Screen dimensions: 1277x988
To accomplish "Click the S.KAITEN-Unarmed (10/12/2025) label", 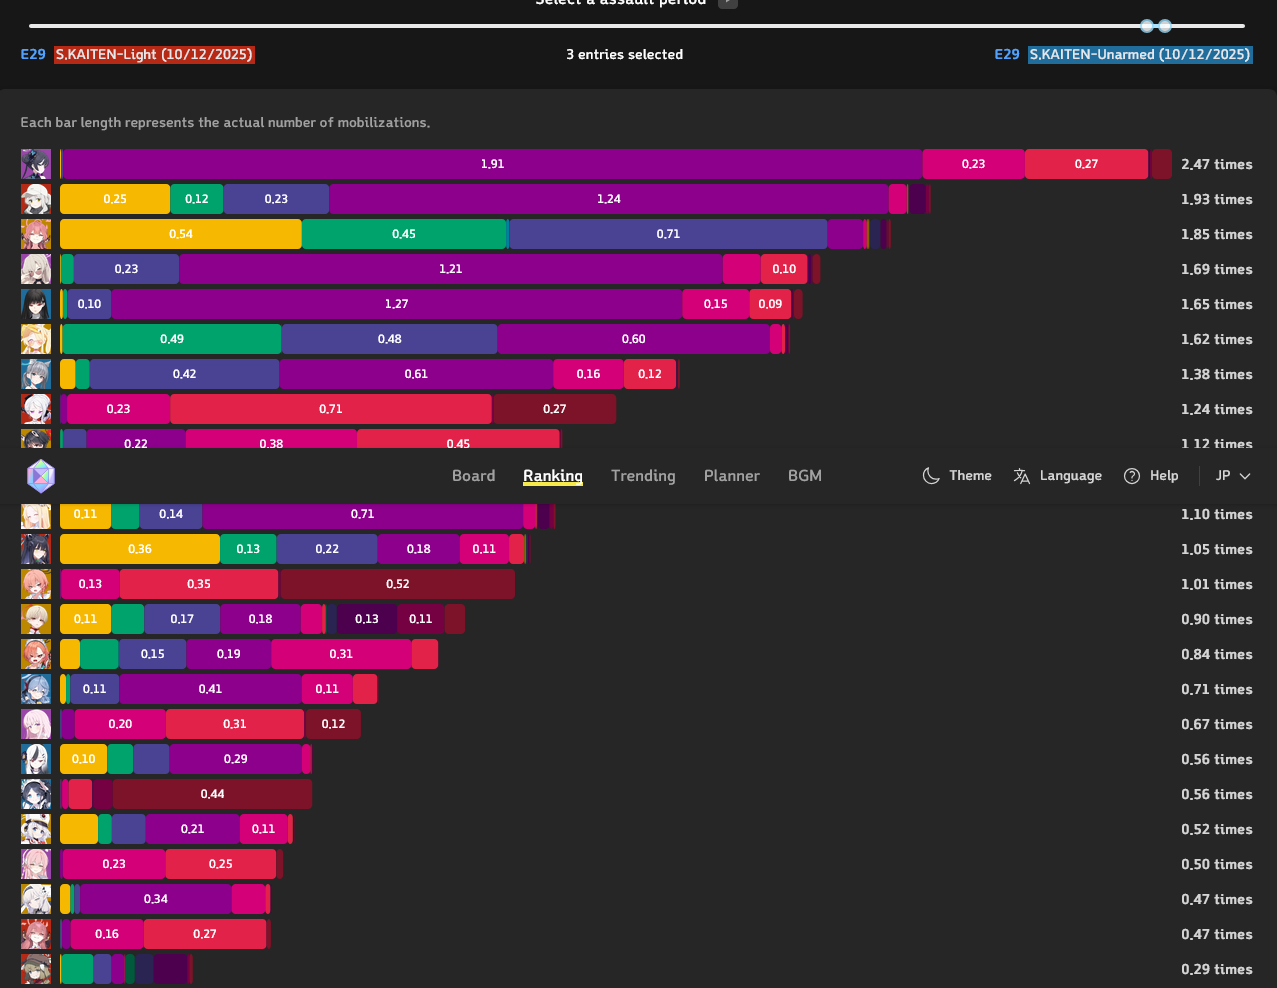I will 1140,54.
